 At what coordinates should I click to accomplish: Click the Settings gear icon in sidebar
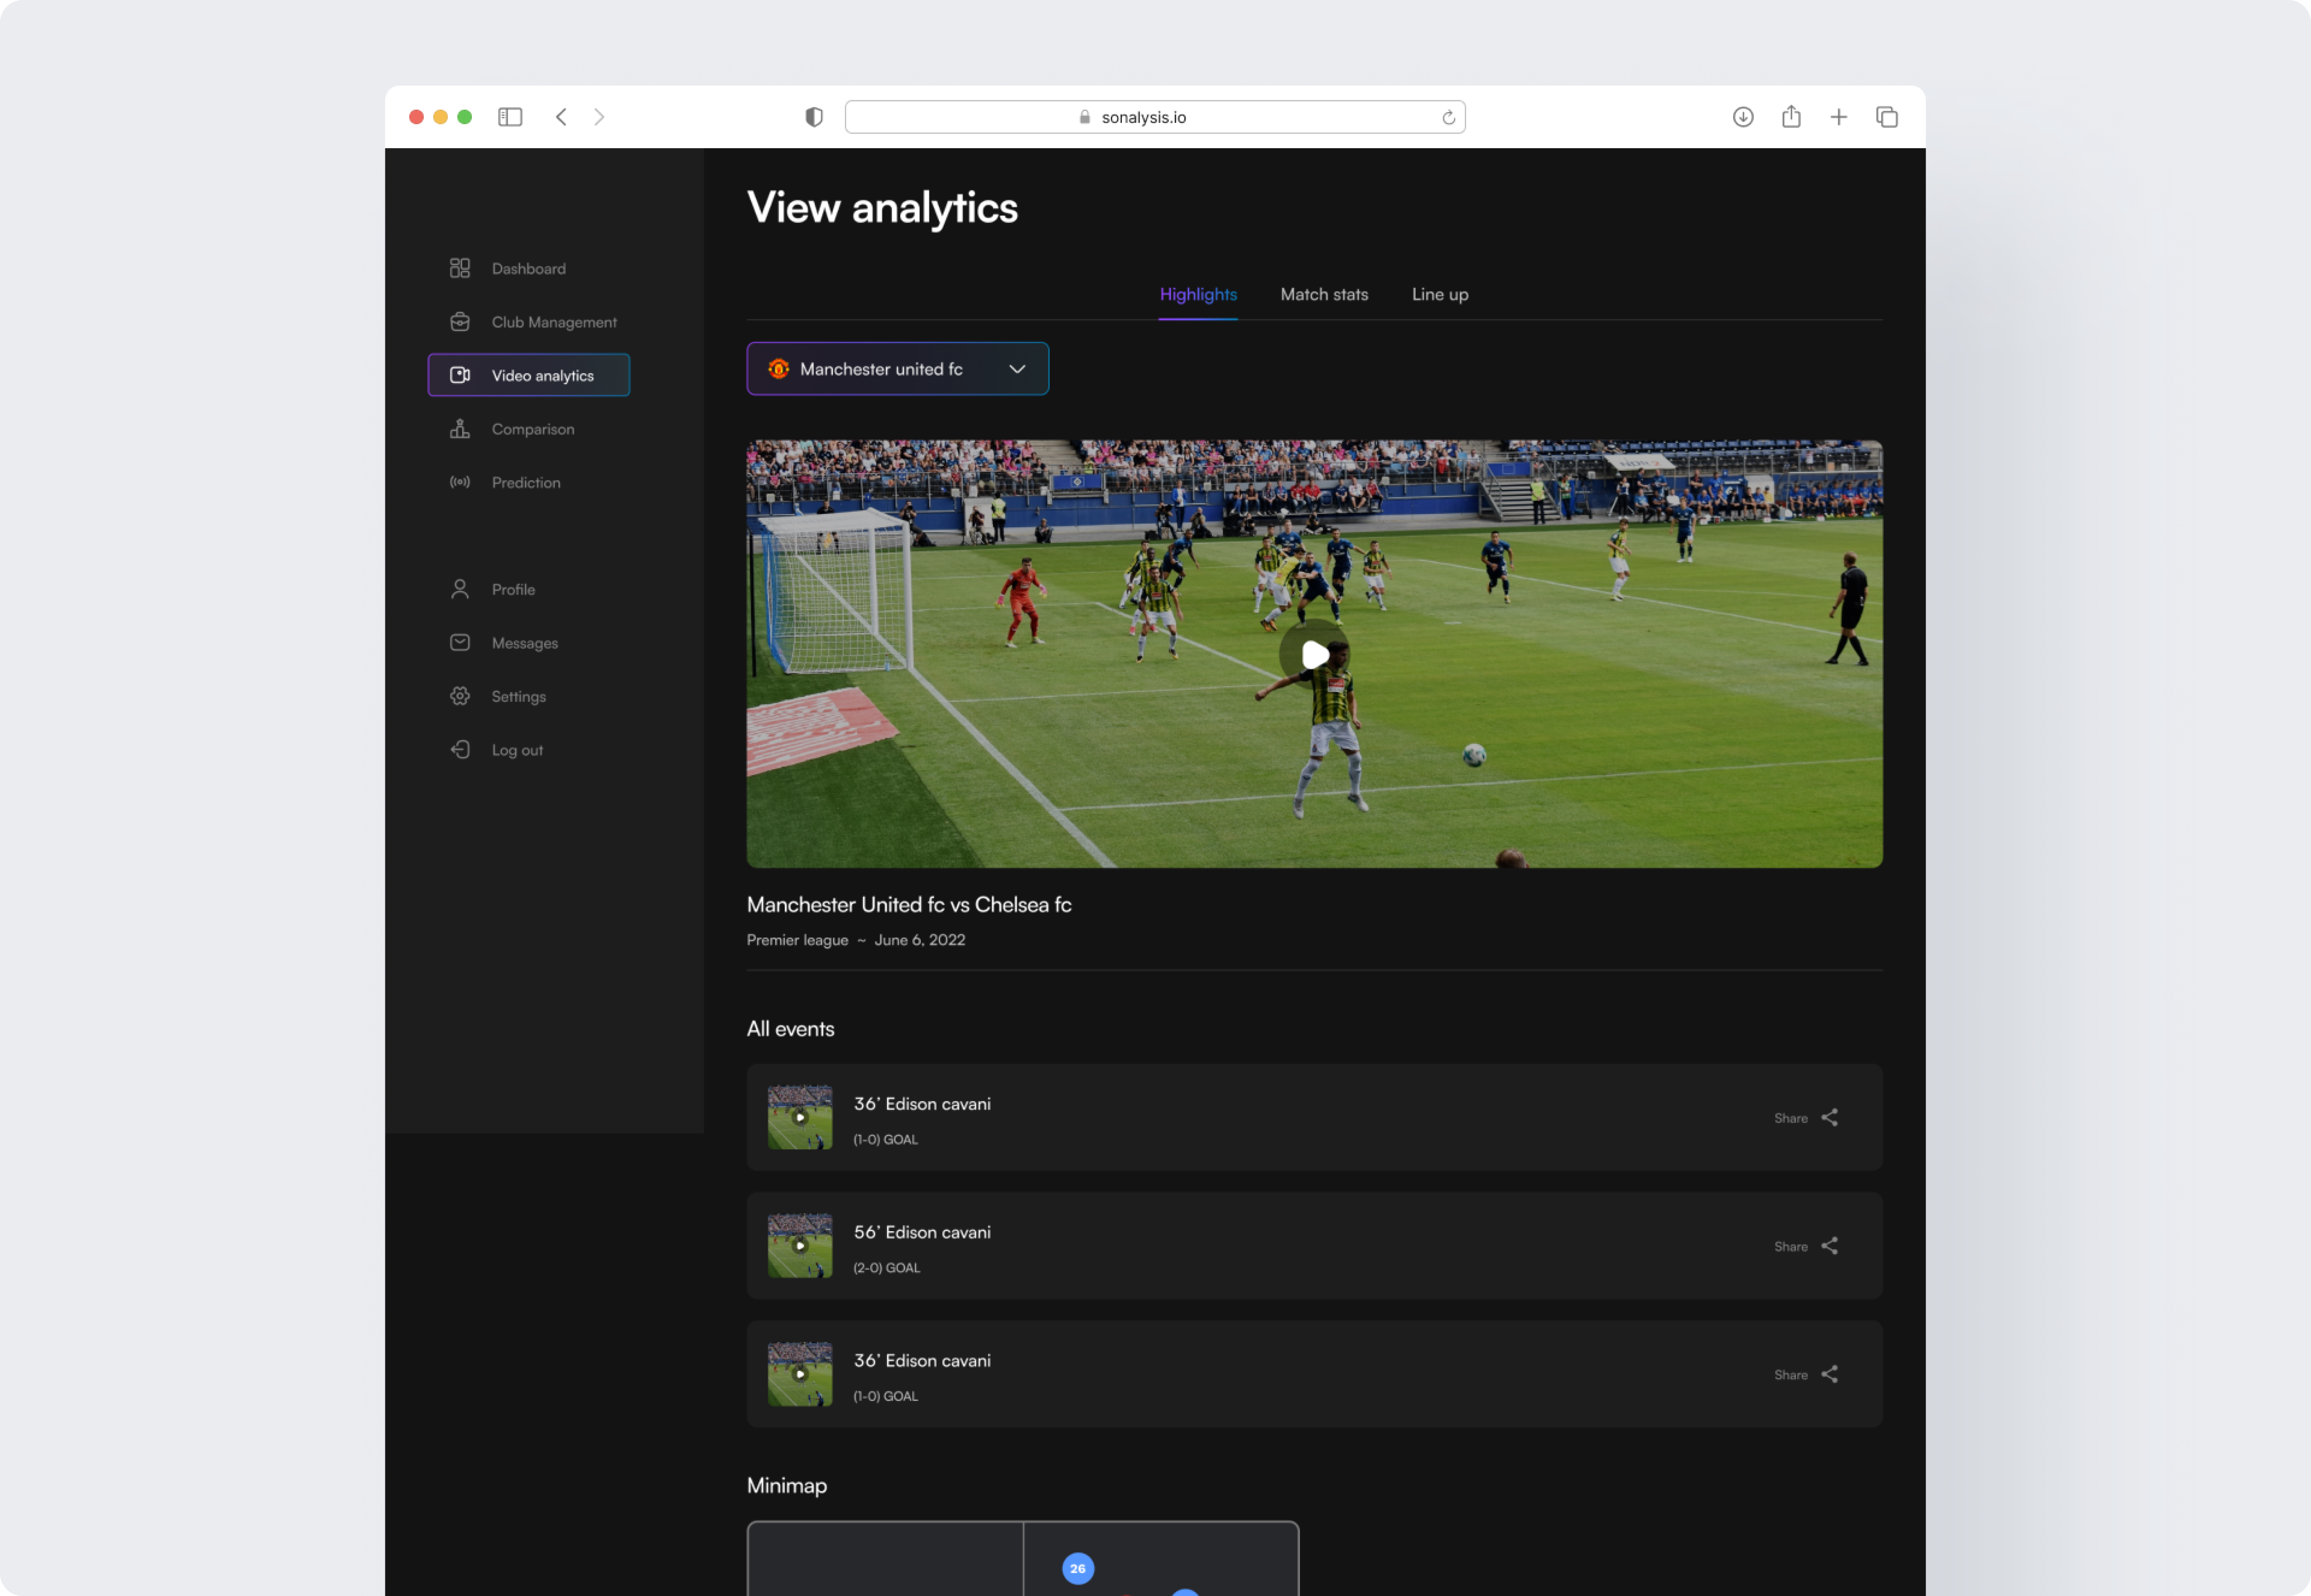point(459,696)
